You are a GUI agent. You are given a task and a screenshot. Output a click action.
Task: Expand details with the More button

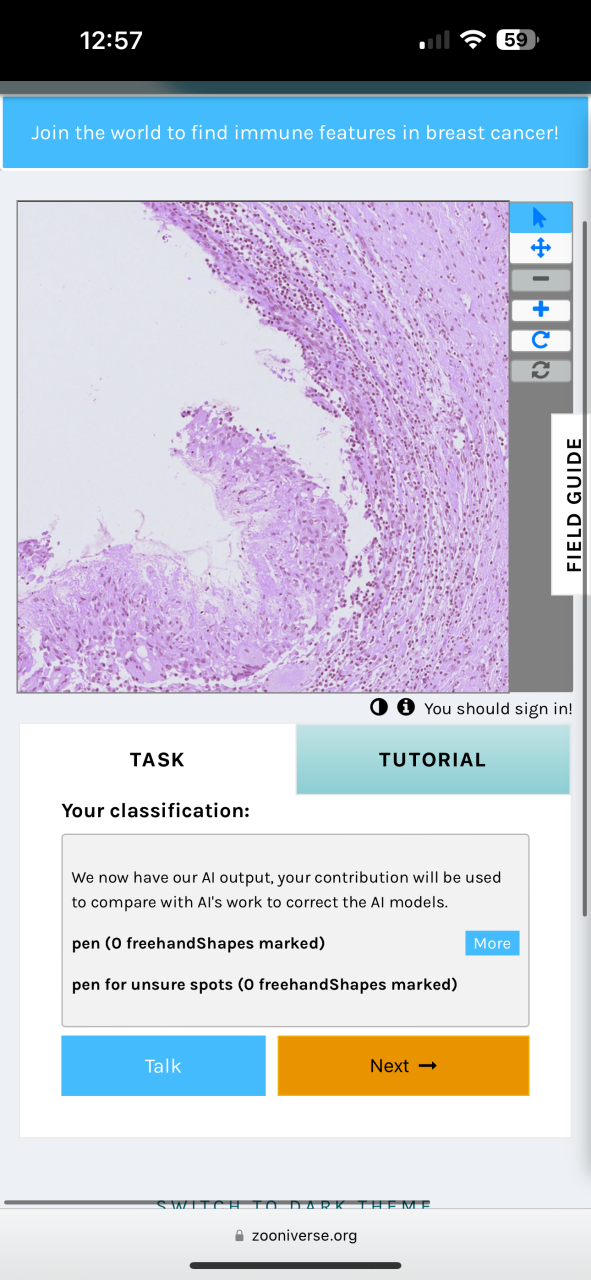(x=492, y=943)
